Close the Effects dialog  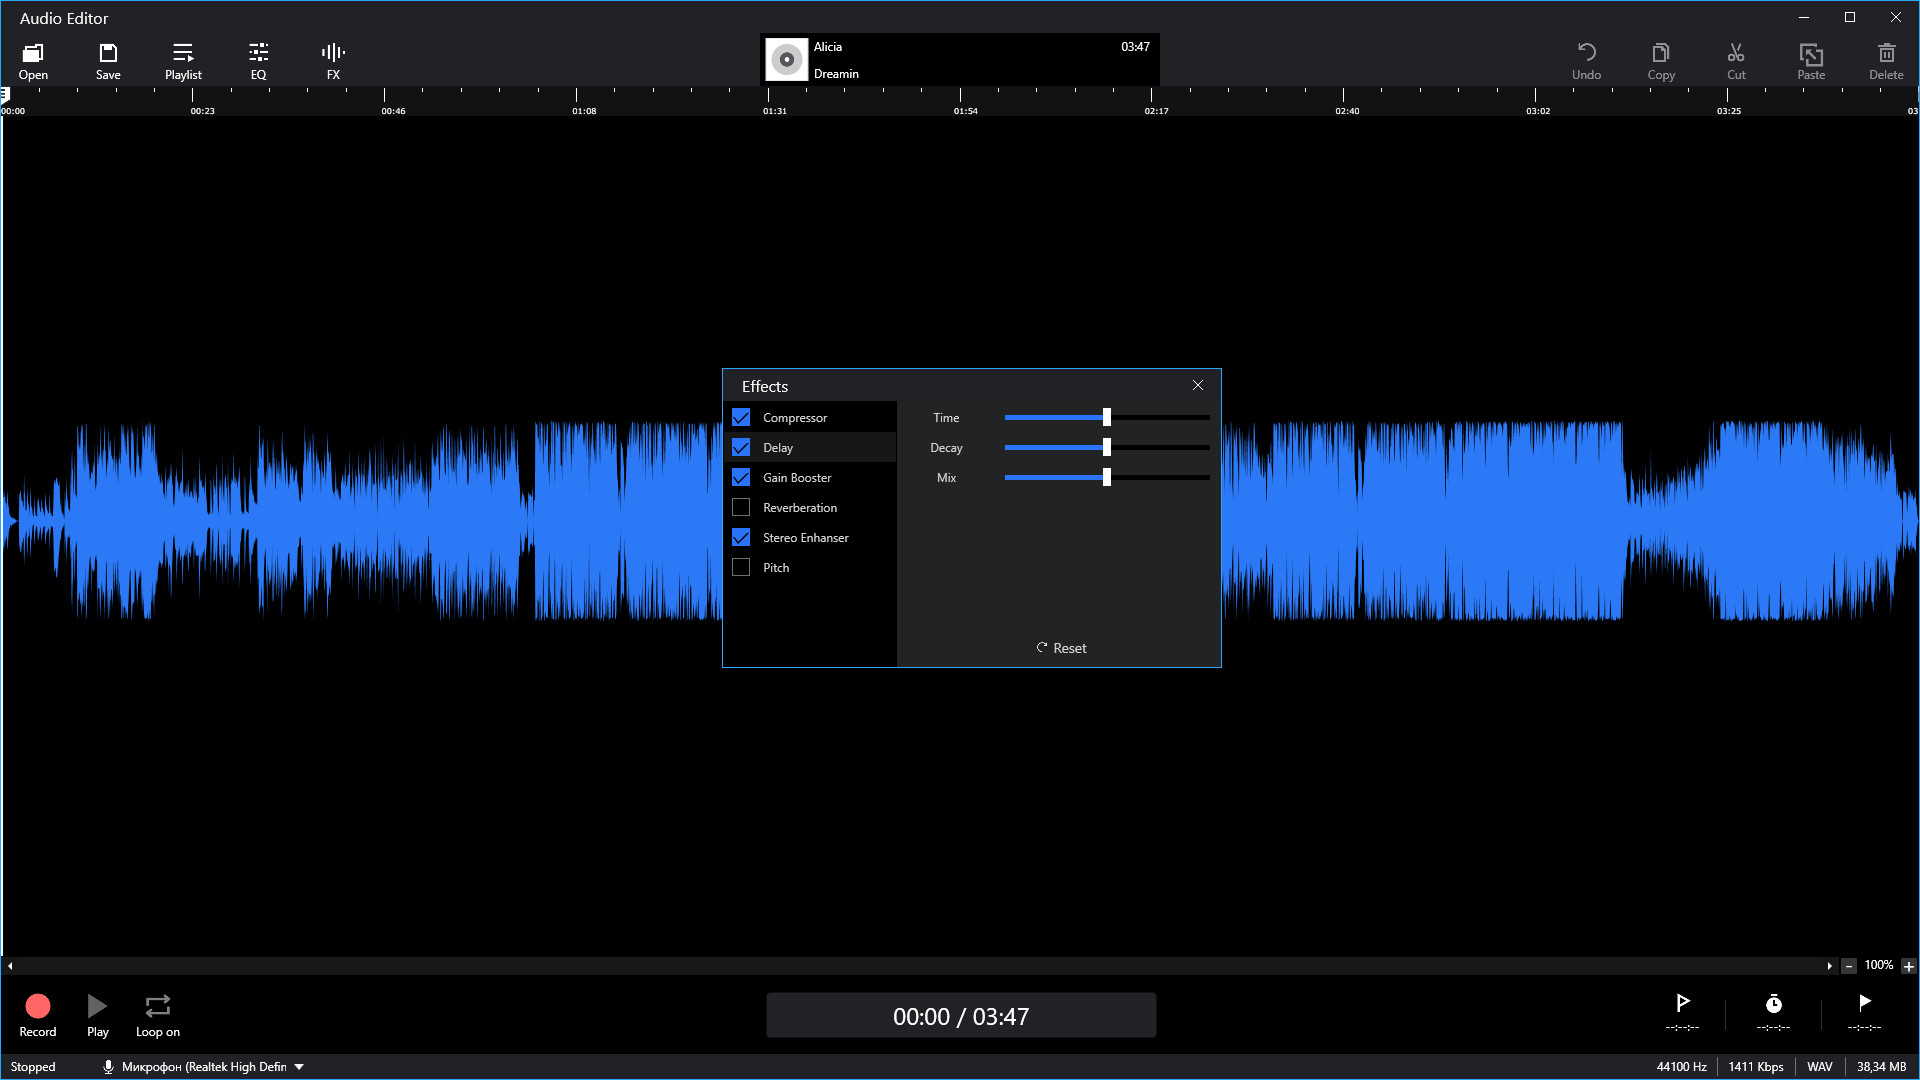tap(1197, 385)
